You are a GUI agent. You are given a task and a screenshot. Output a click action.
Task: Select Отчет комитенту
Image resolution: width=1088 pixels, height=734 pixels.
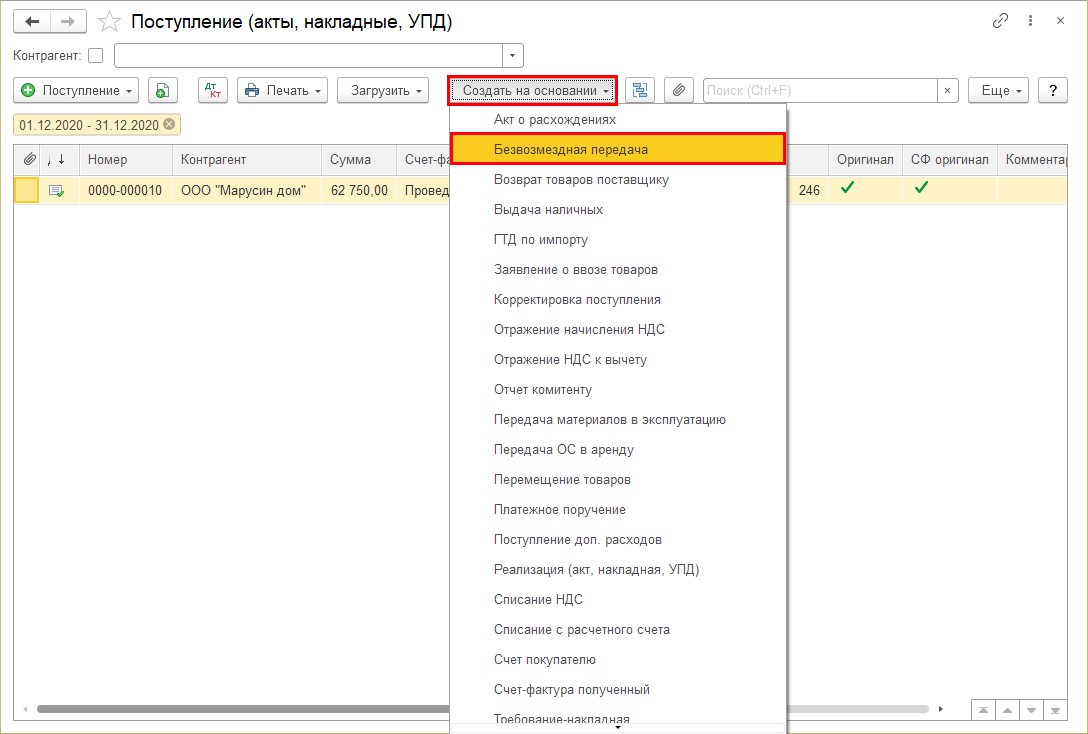(618, 389)
